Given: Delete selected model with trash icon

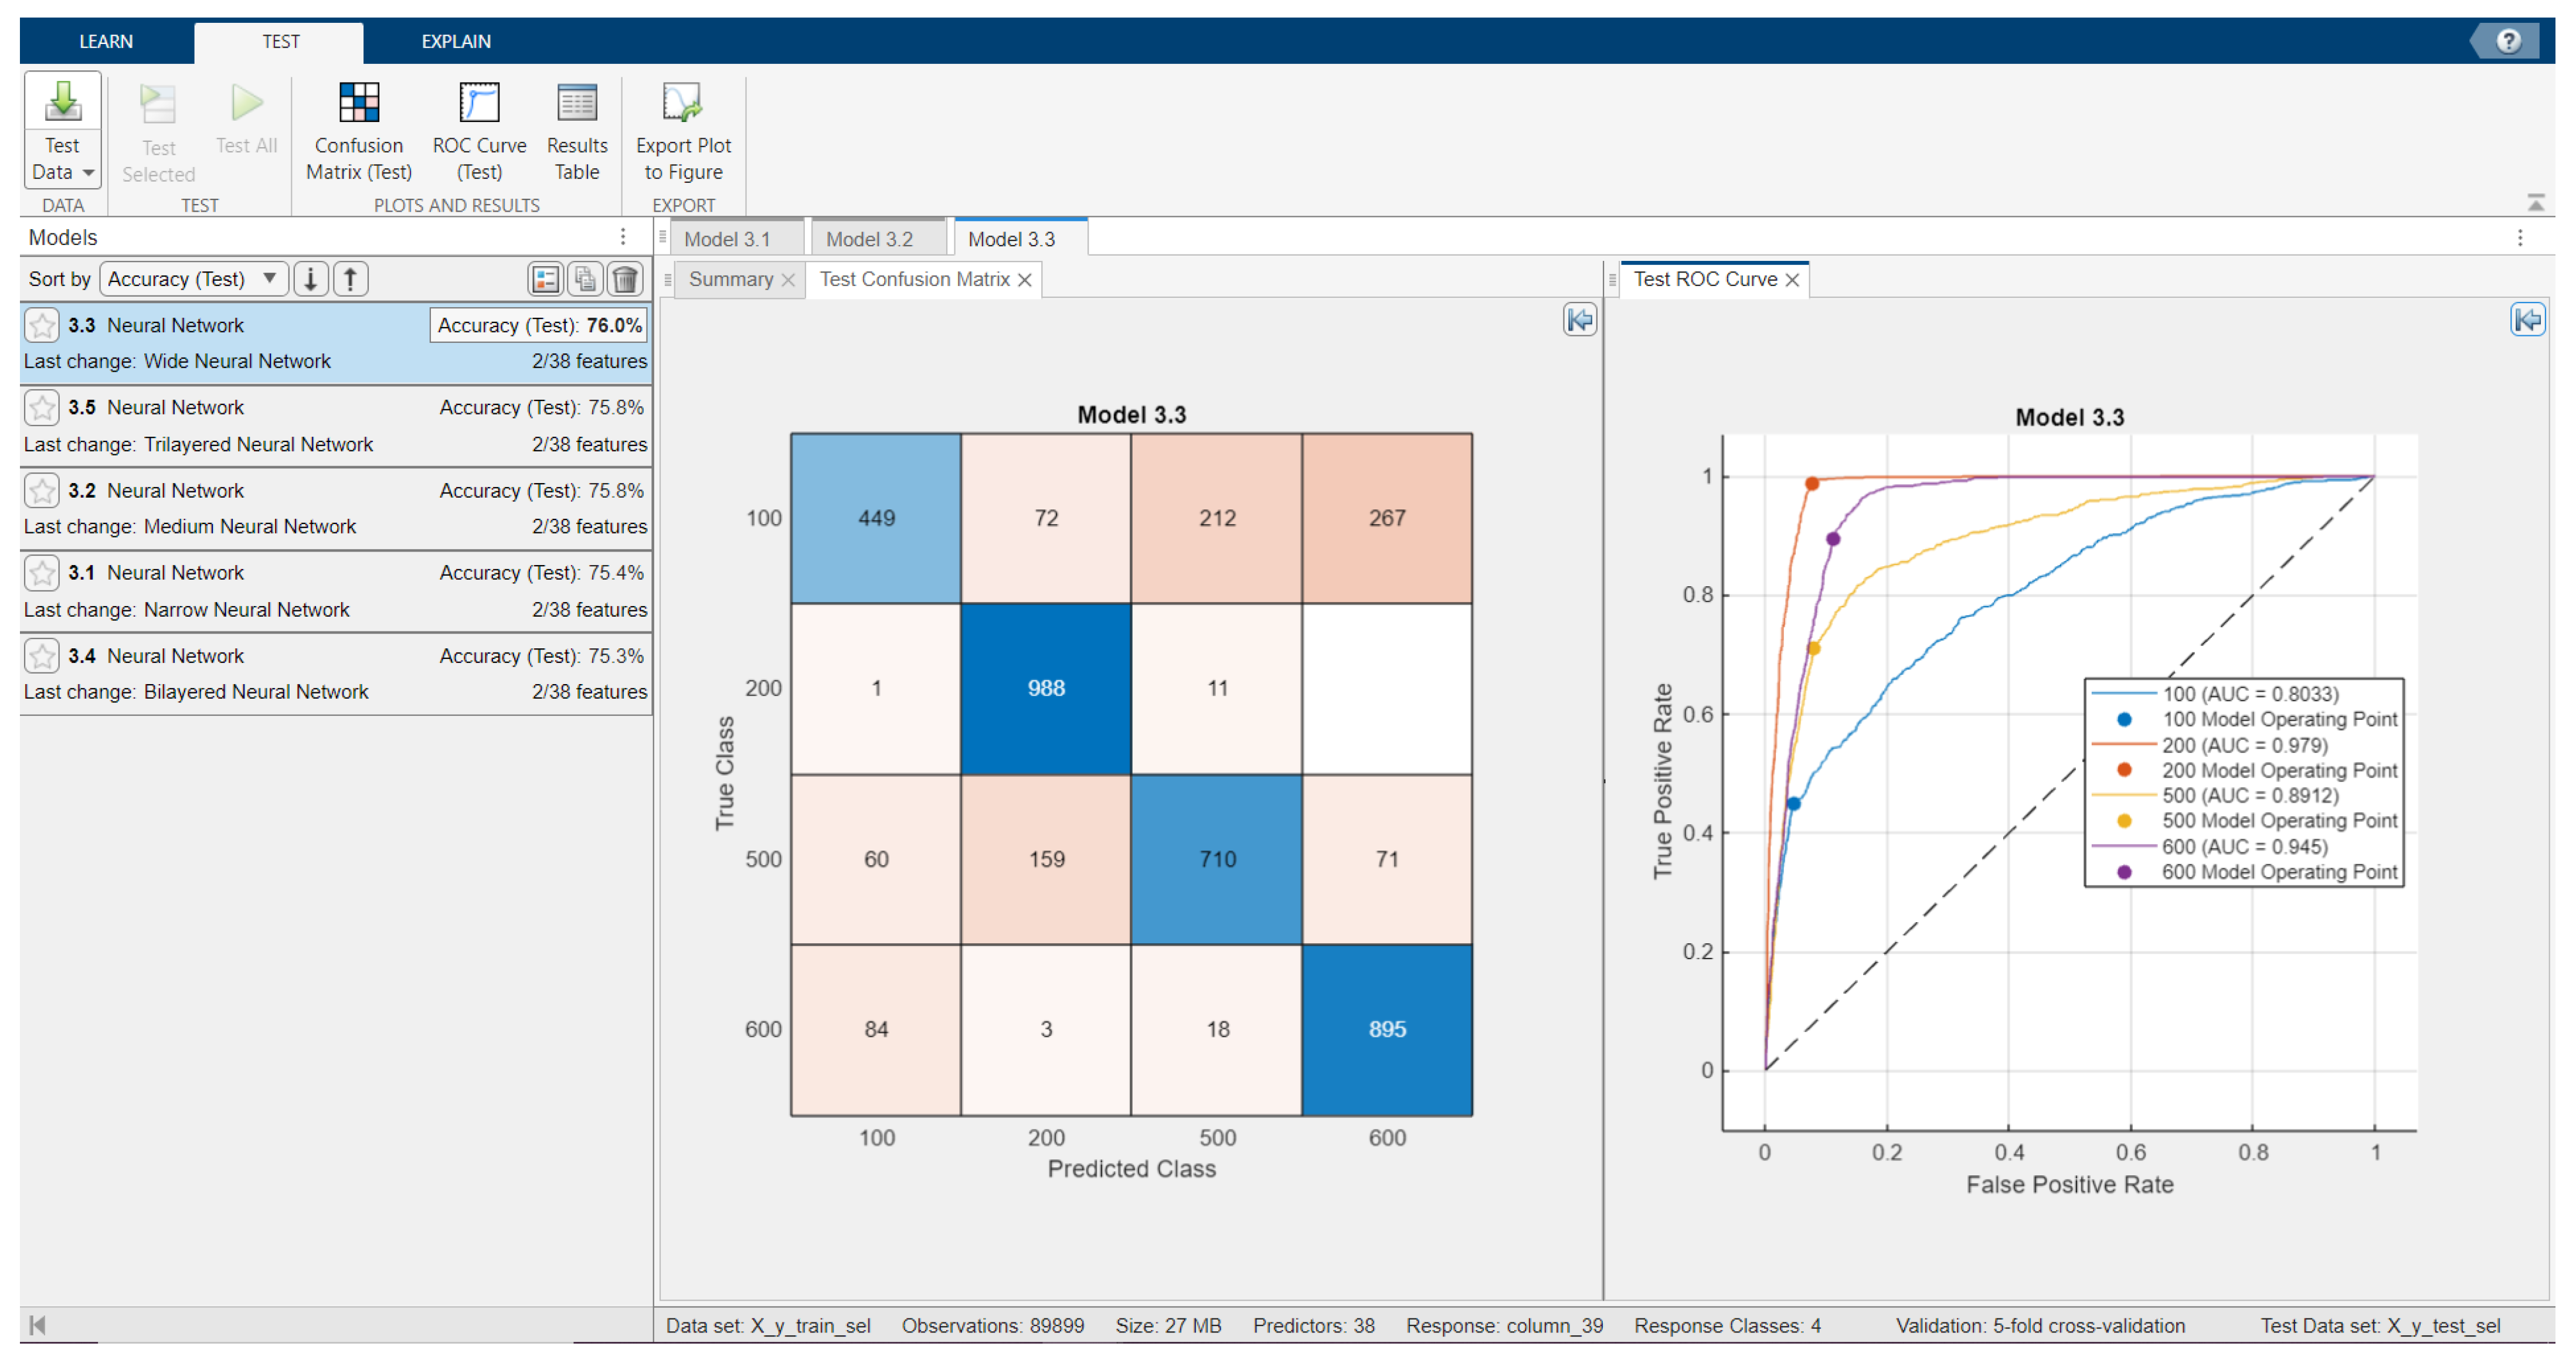Looking at the screenshot, I should tap(625, 279).
